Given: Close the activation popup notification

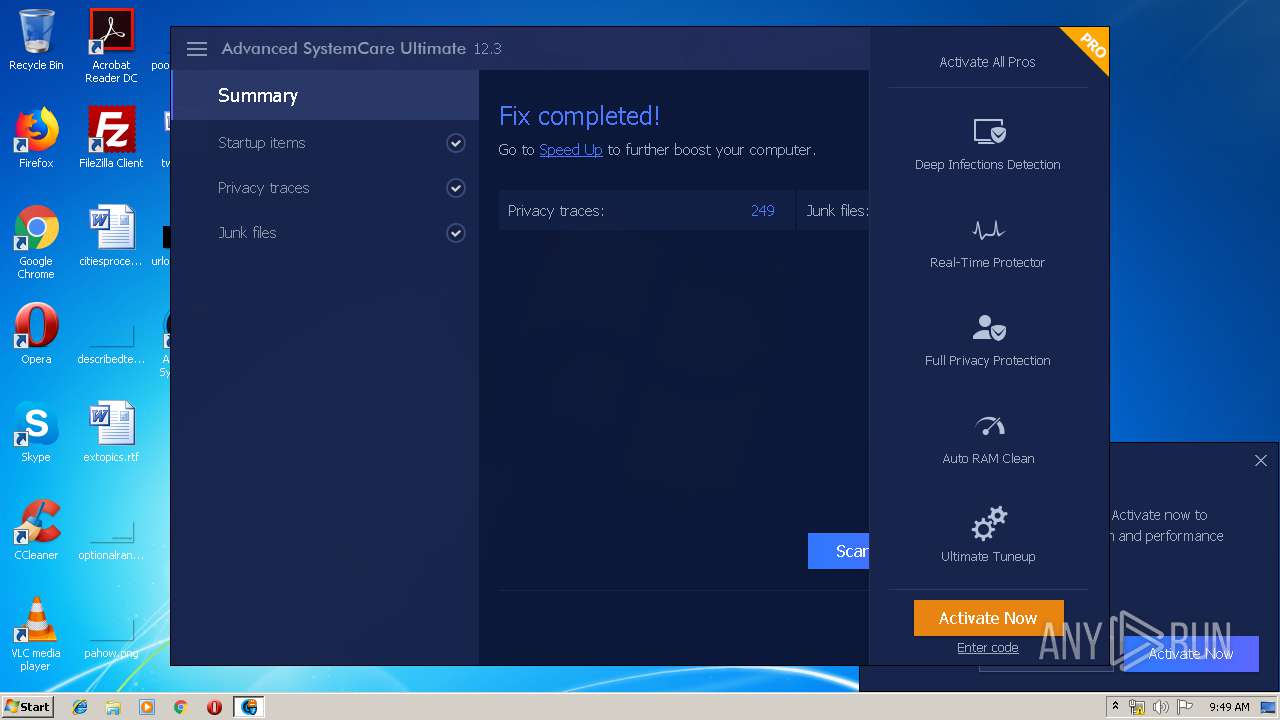Looking at the screenshot, I should click(1260, 460).
